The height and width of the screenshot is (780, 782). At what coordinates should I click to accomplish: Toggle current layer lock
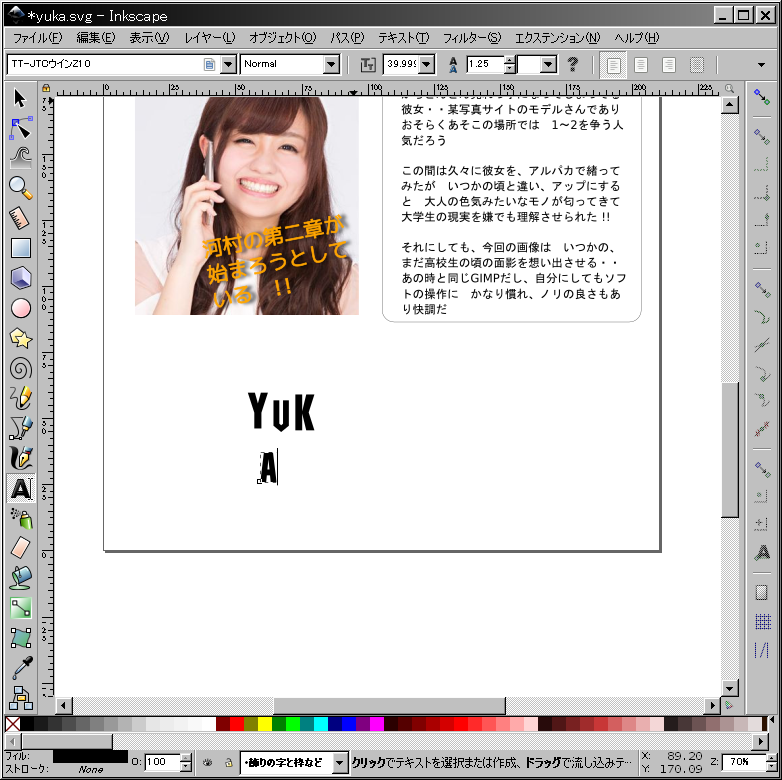pyautogui.click(x=228, y=763)
